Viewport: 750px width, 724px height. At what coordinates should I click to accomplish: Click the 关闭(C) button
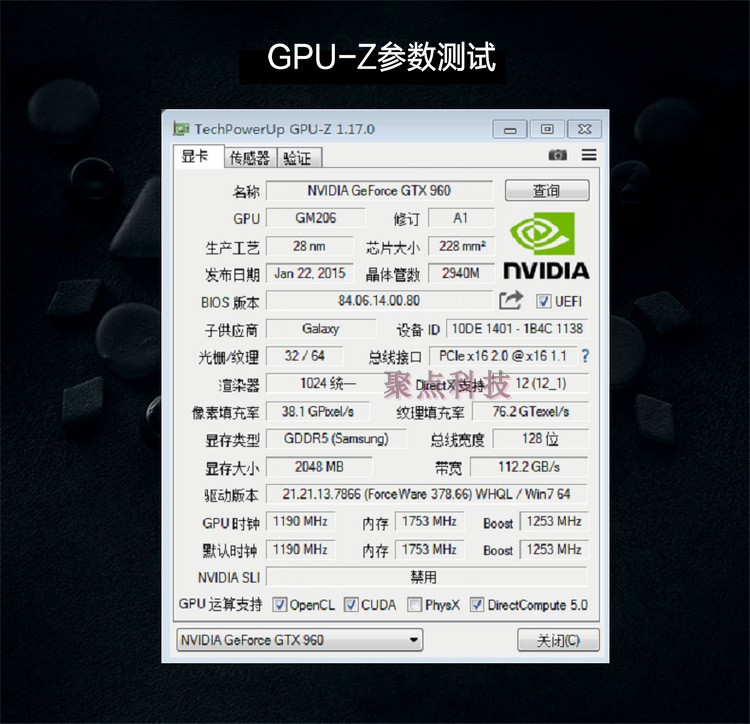[558, 640]
